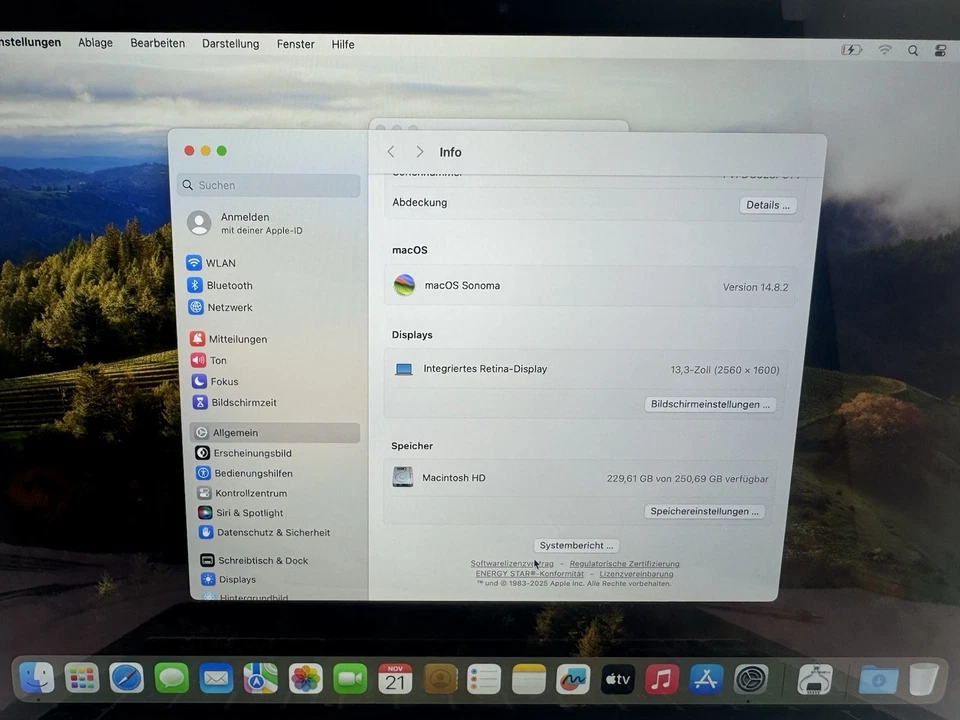Open Messages from the Dock
The height and width of the screenshot is (720, 960).
click(x=171, y=678)
